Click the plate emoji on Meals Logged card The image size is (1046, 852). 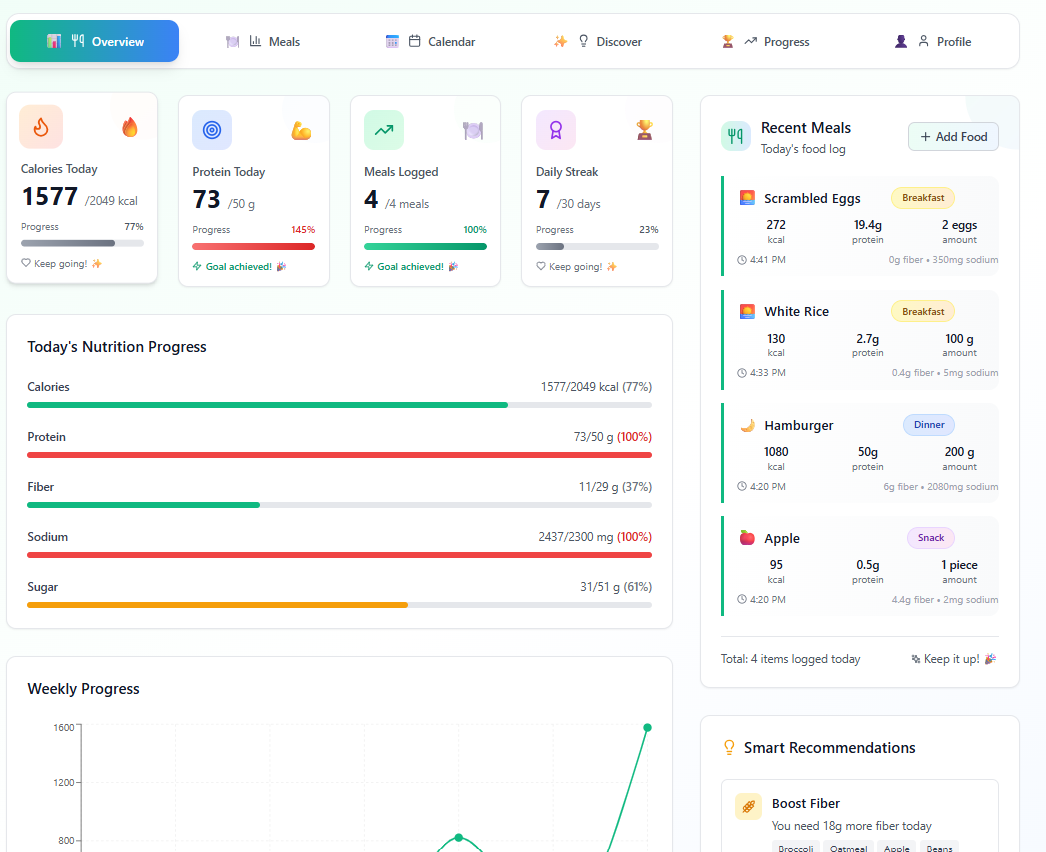point(473,130)
